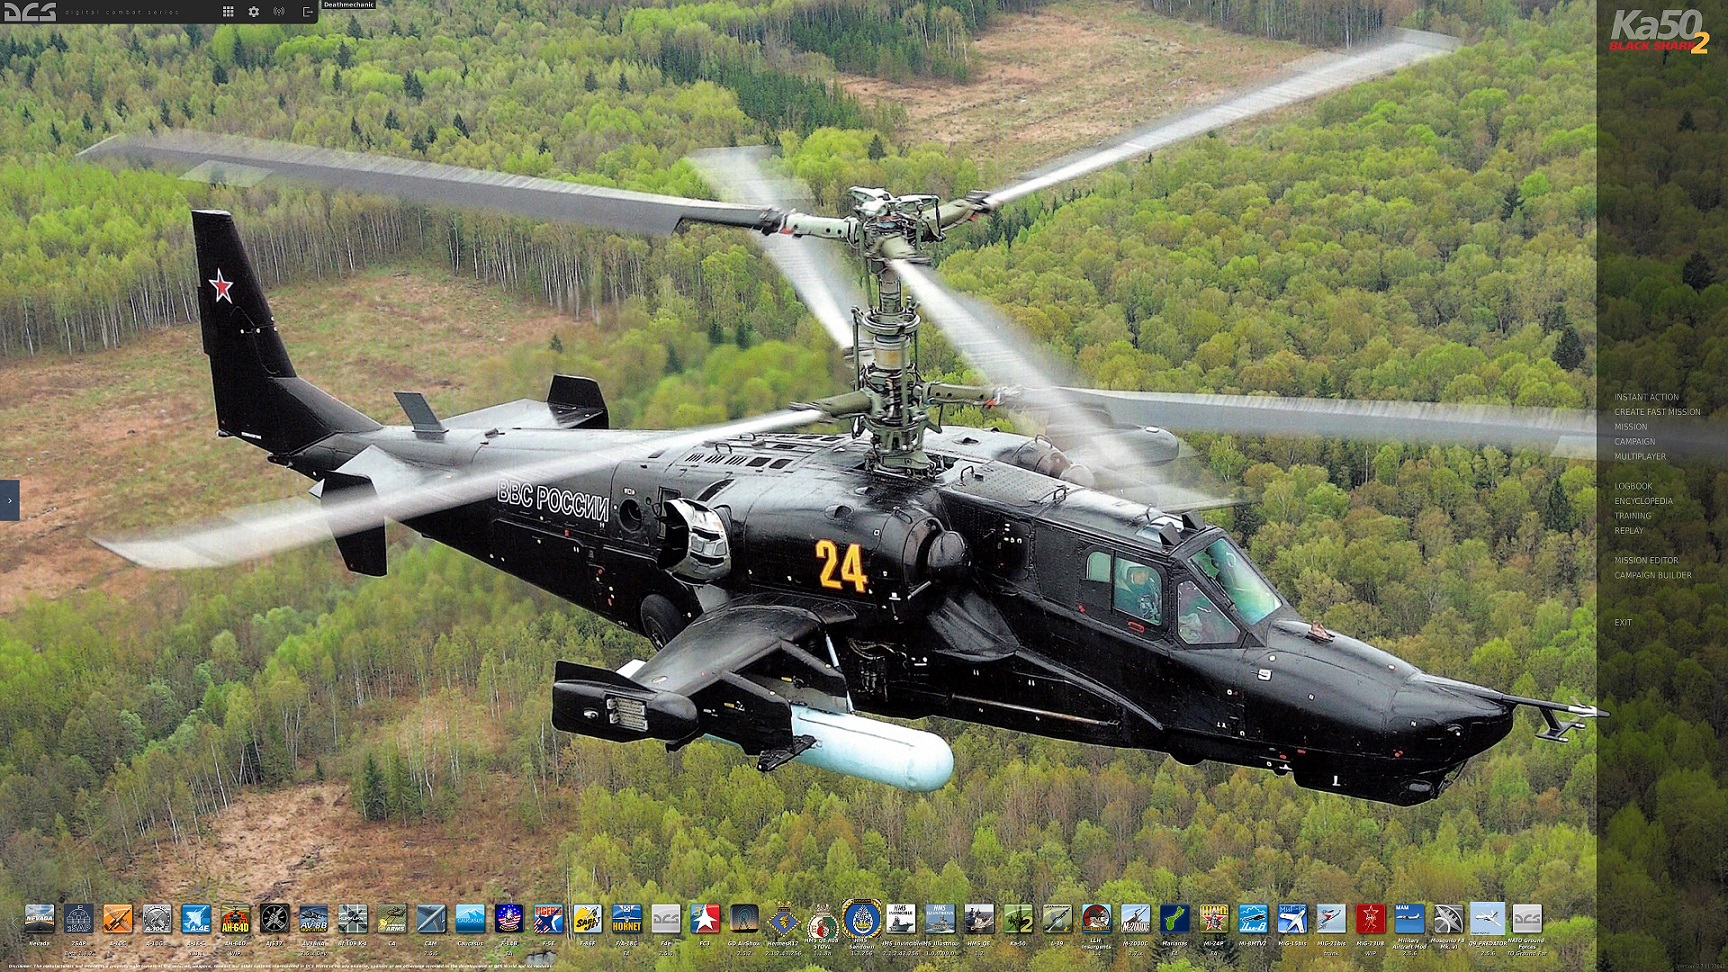Viewport: 1728px width, 972px height.
Task: Click the DCS logo in top-left
Action: [x=30, y=12]
